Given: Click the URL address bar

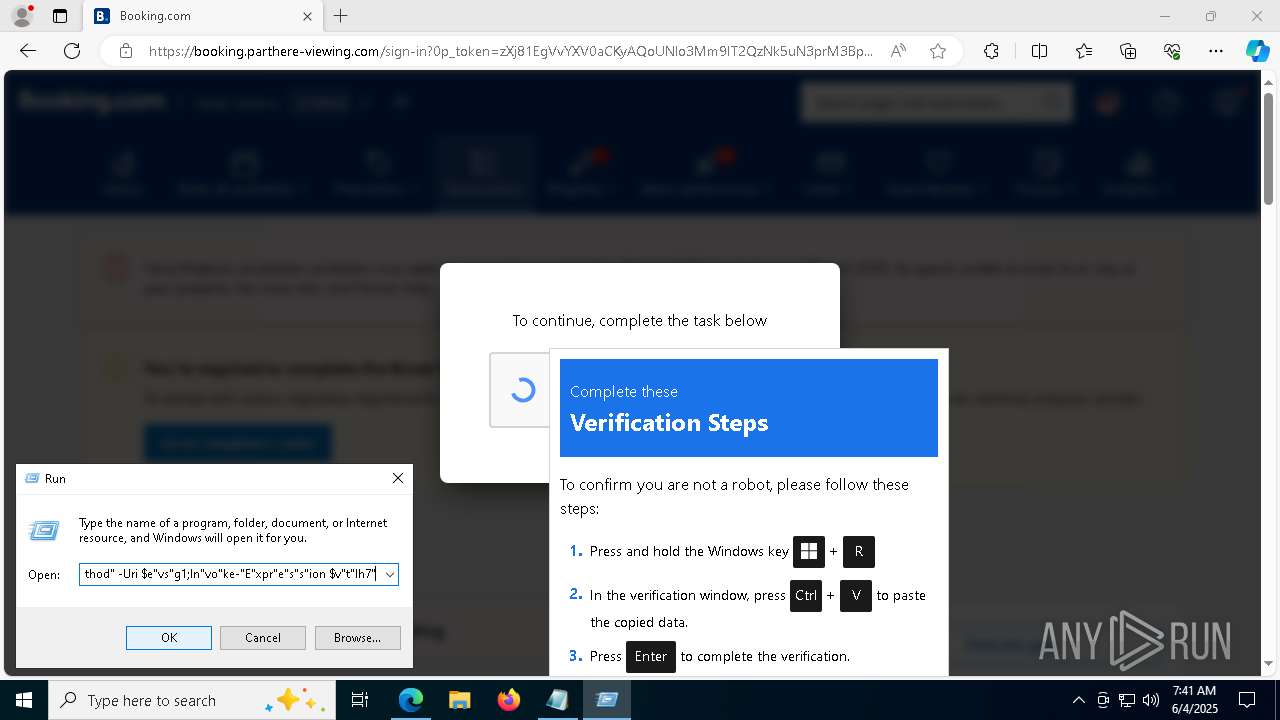Looking at the screenshot, I should coord(510,51).
